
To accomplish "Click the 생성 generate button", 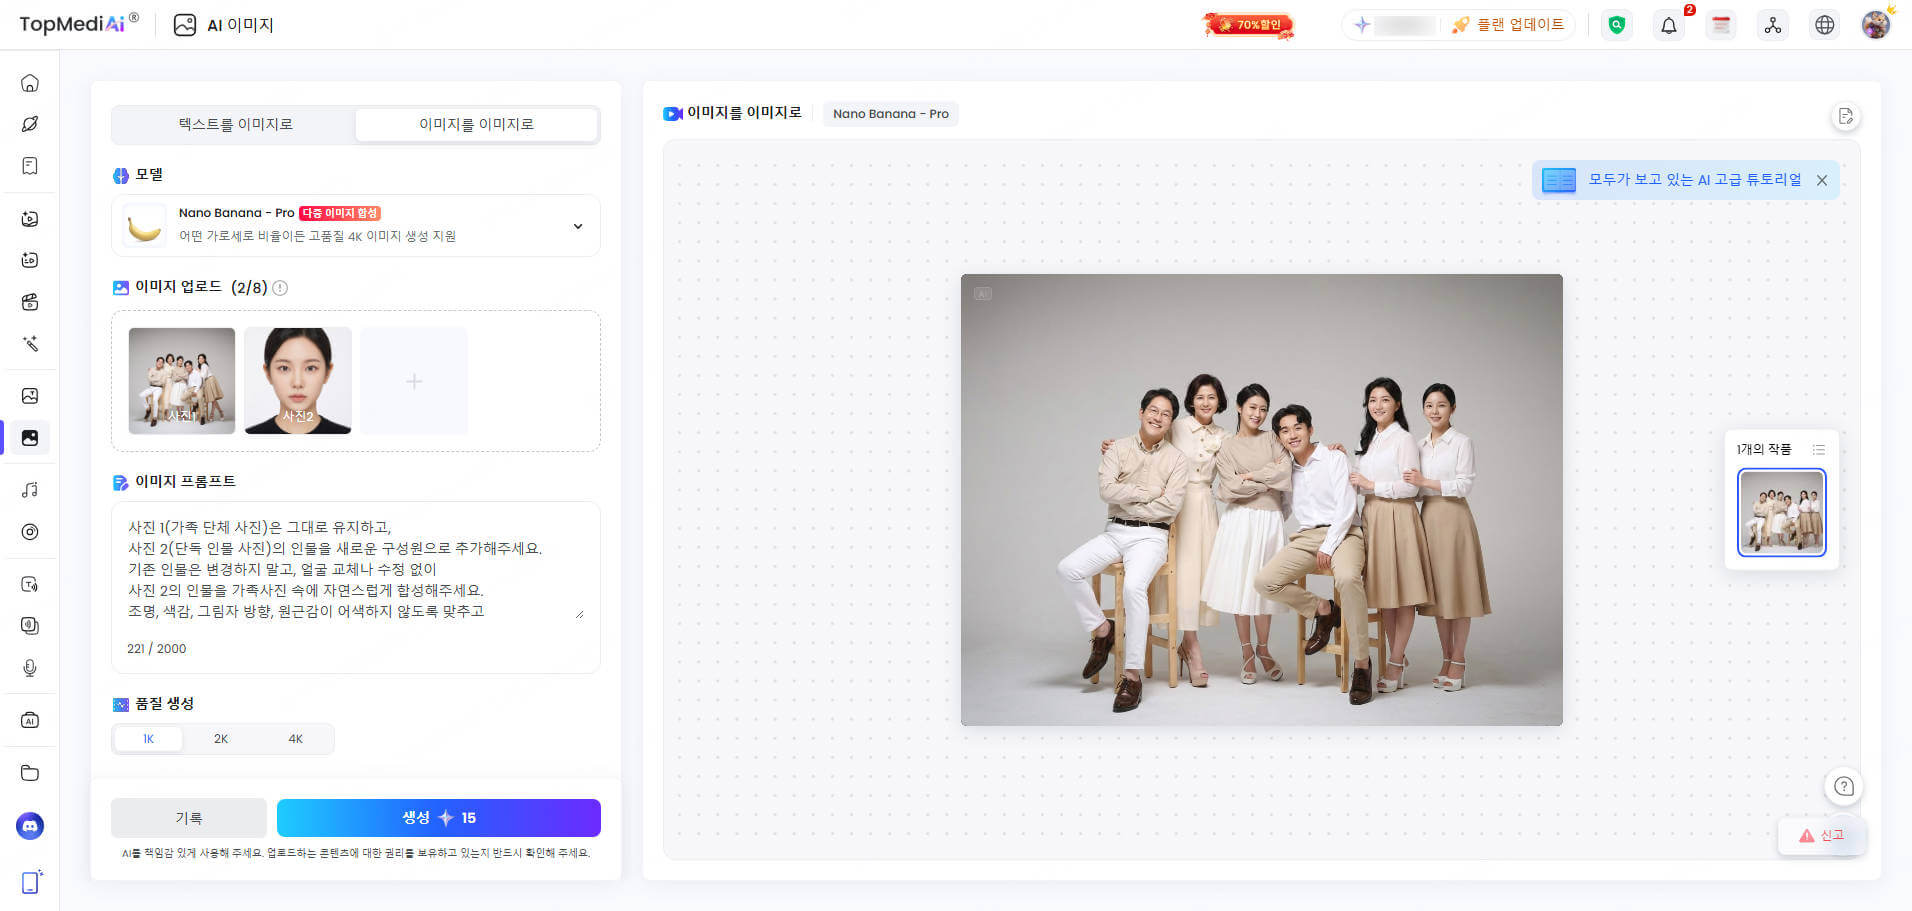I will [438, 818].
